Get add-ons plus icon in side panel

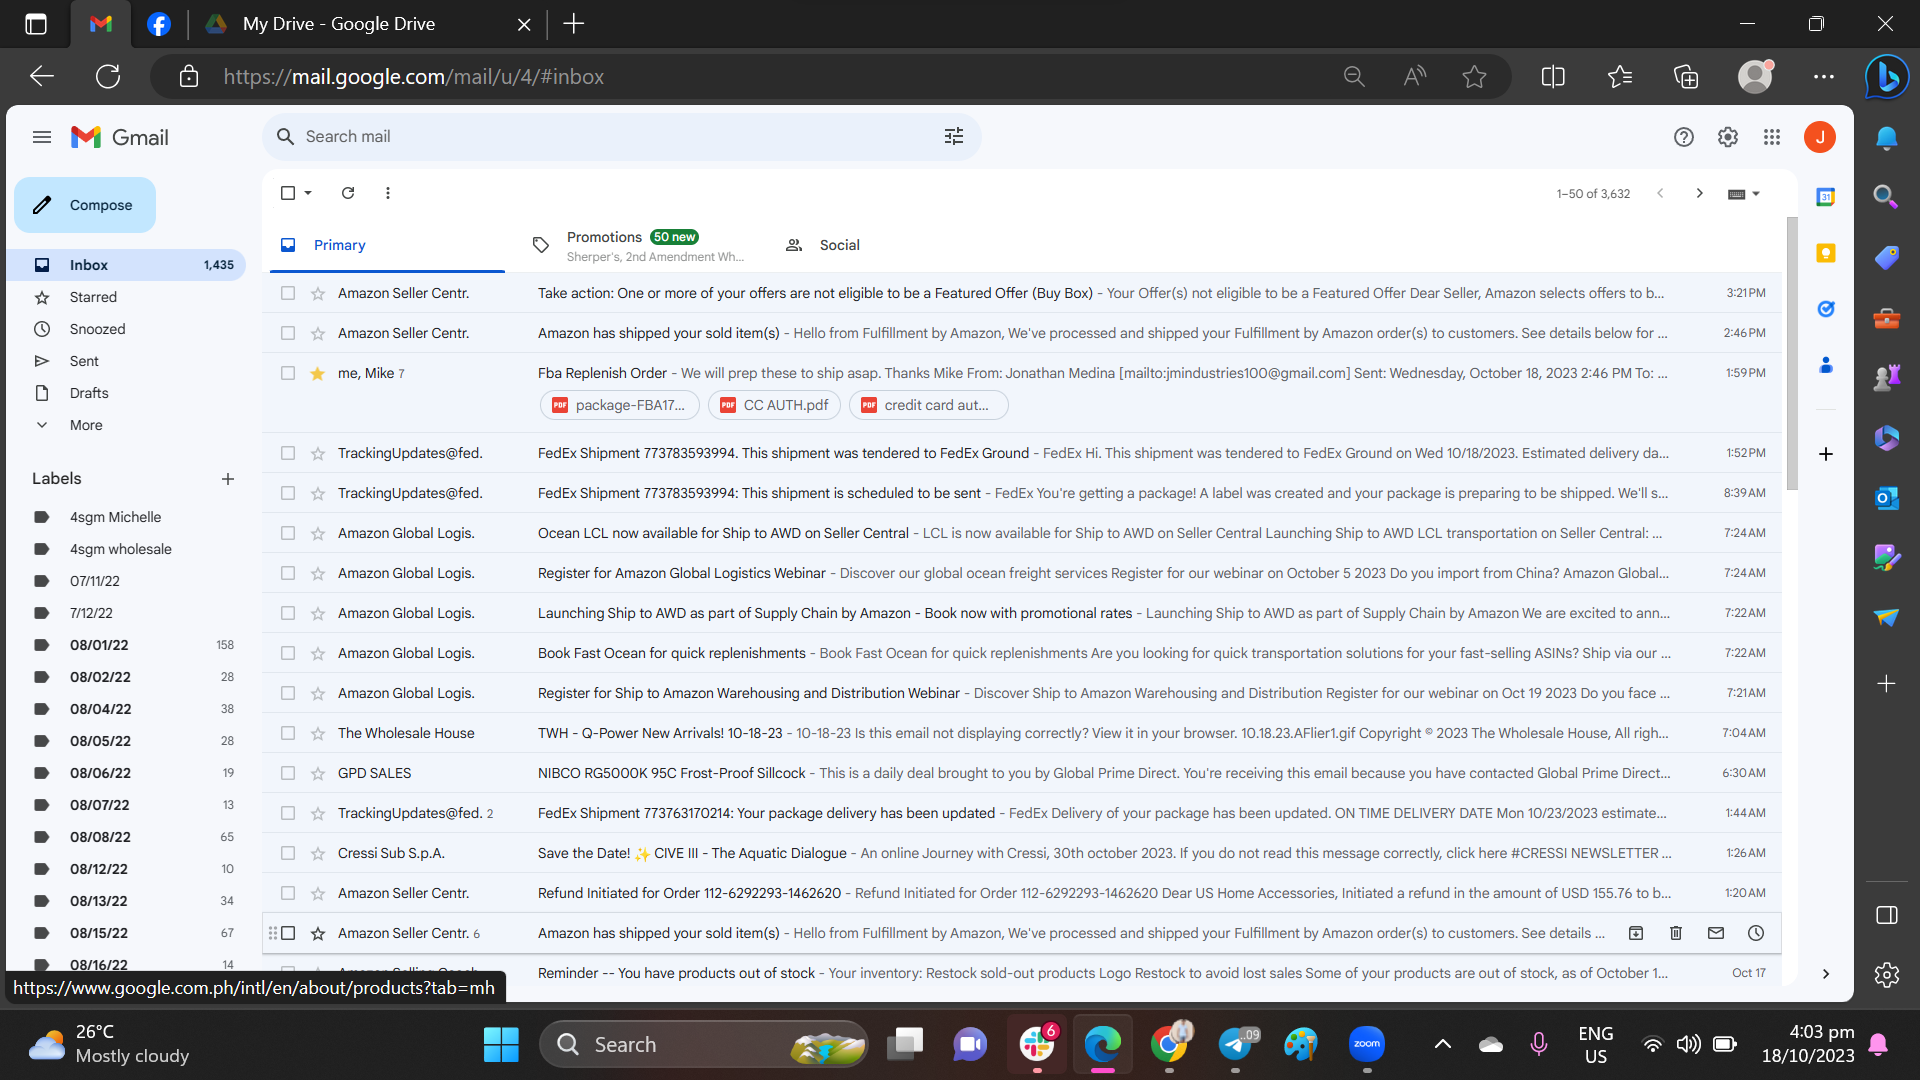[x=1826, y=454]
